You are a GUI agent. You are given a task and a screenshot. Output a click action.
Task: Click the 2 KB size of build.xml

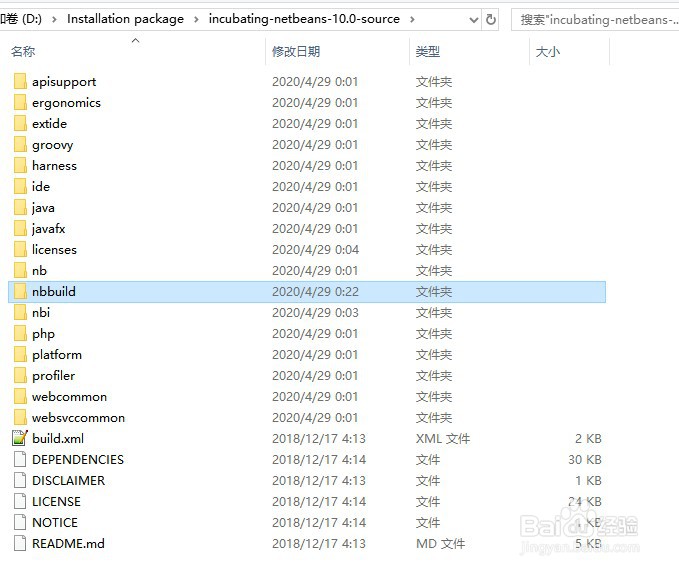tap(588, 439)
